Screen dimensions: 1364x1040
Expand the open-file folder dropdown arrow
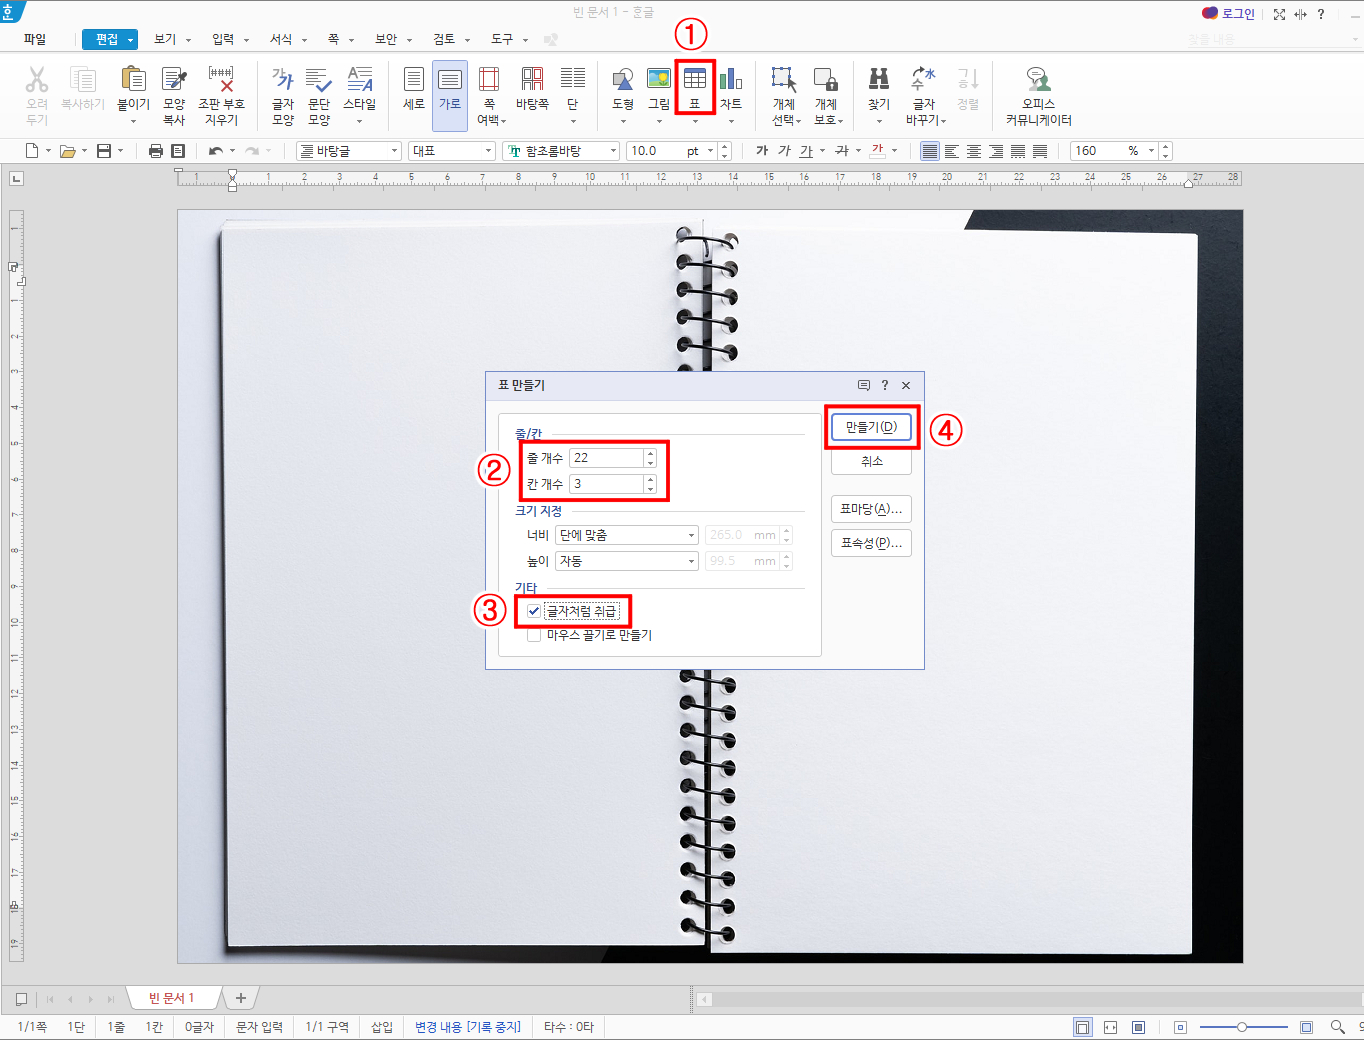click(x=84, y=151)
